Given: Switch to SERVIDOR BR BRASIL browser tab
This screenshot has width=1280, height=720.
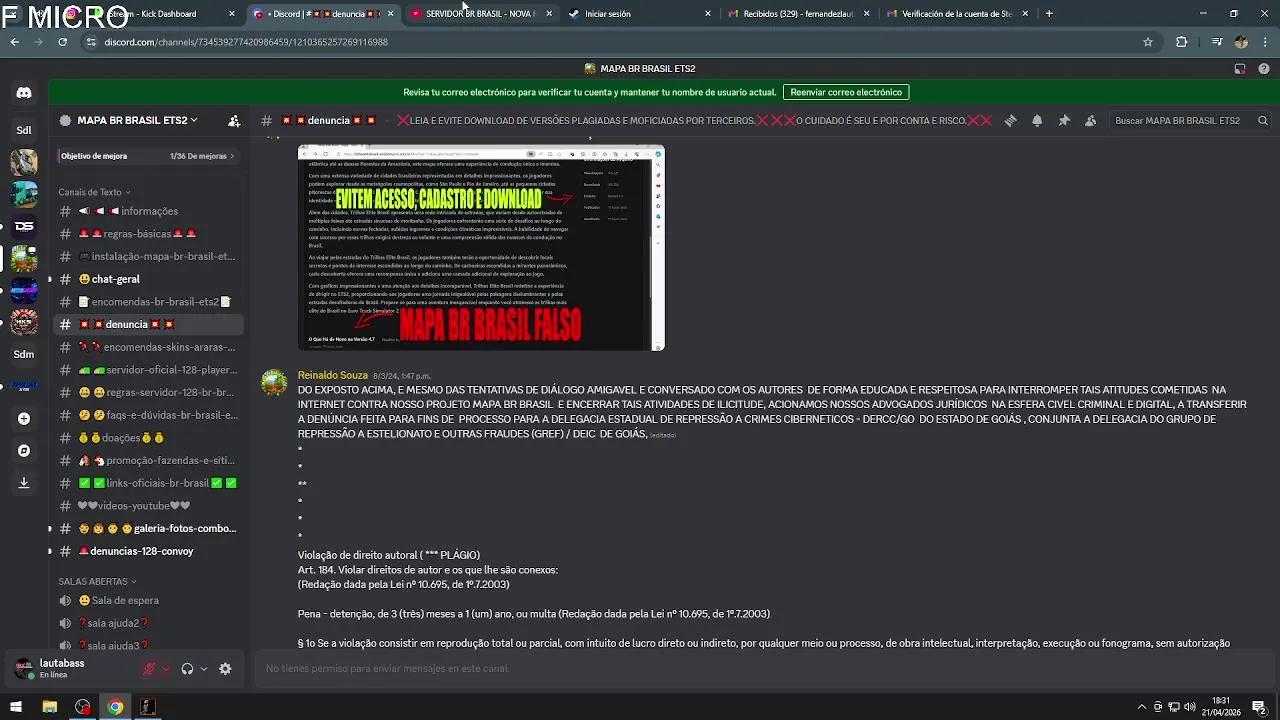Looking at the screenshot, I should point(480,14).
